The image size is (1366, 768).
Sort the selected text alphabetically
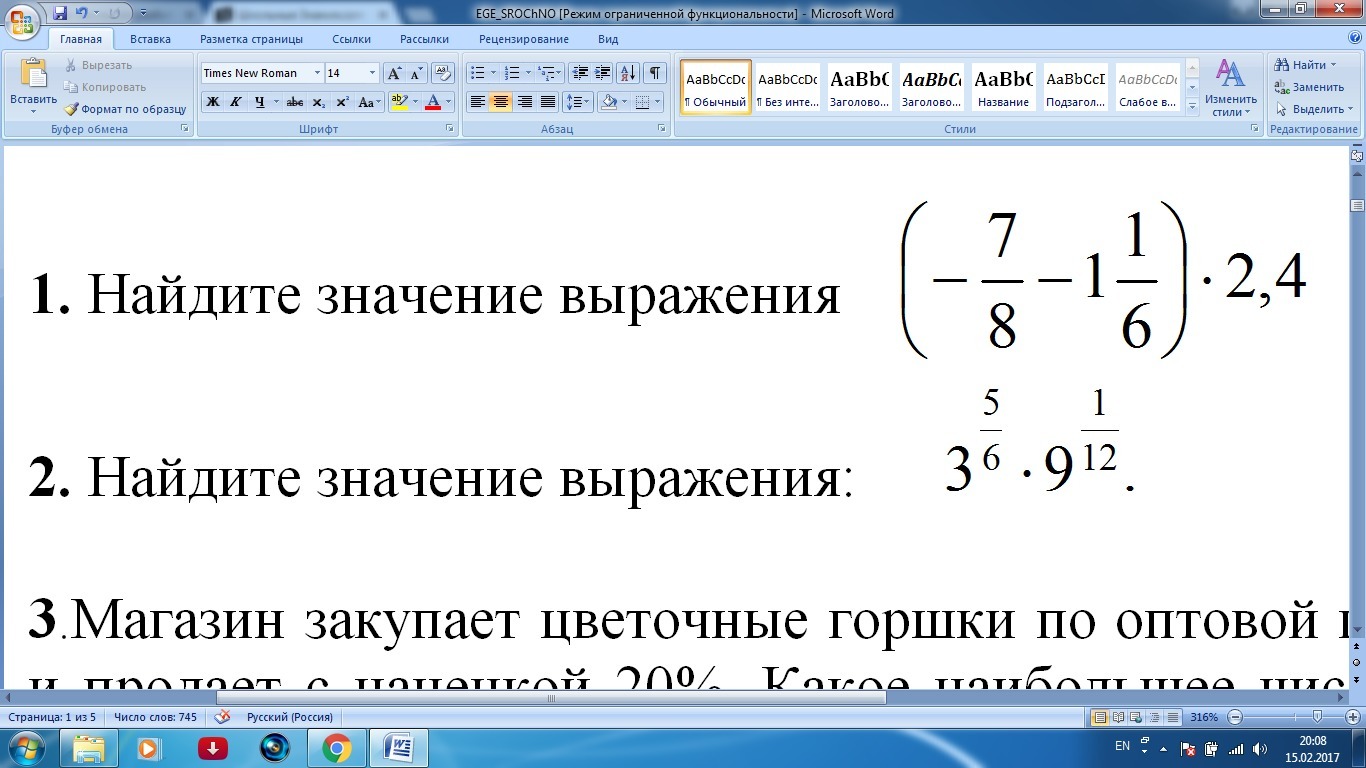[x=628, y=73]
